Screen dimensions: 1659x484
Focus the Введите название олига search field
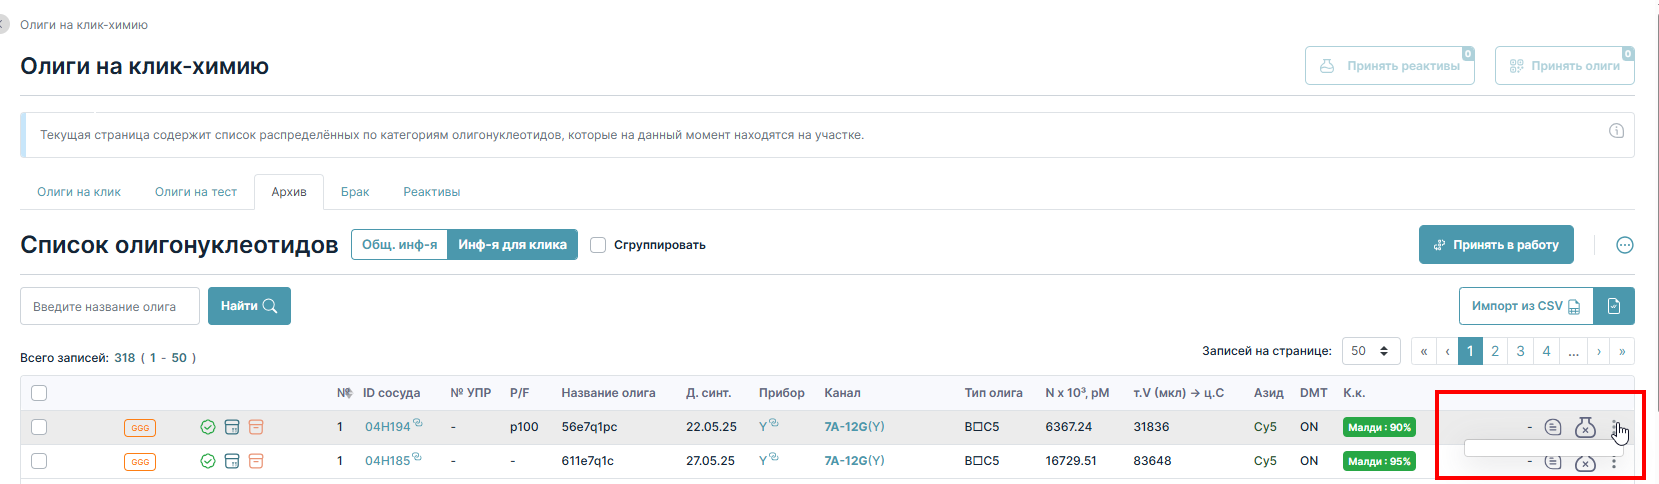[x=110, y=306]
